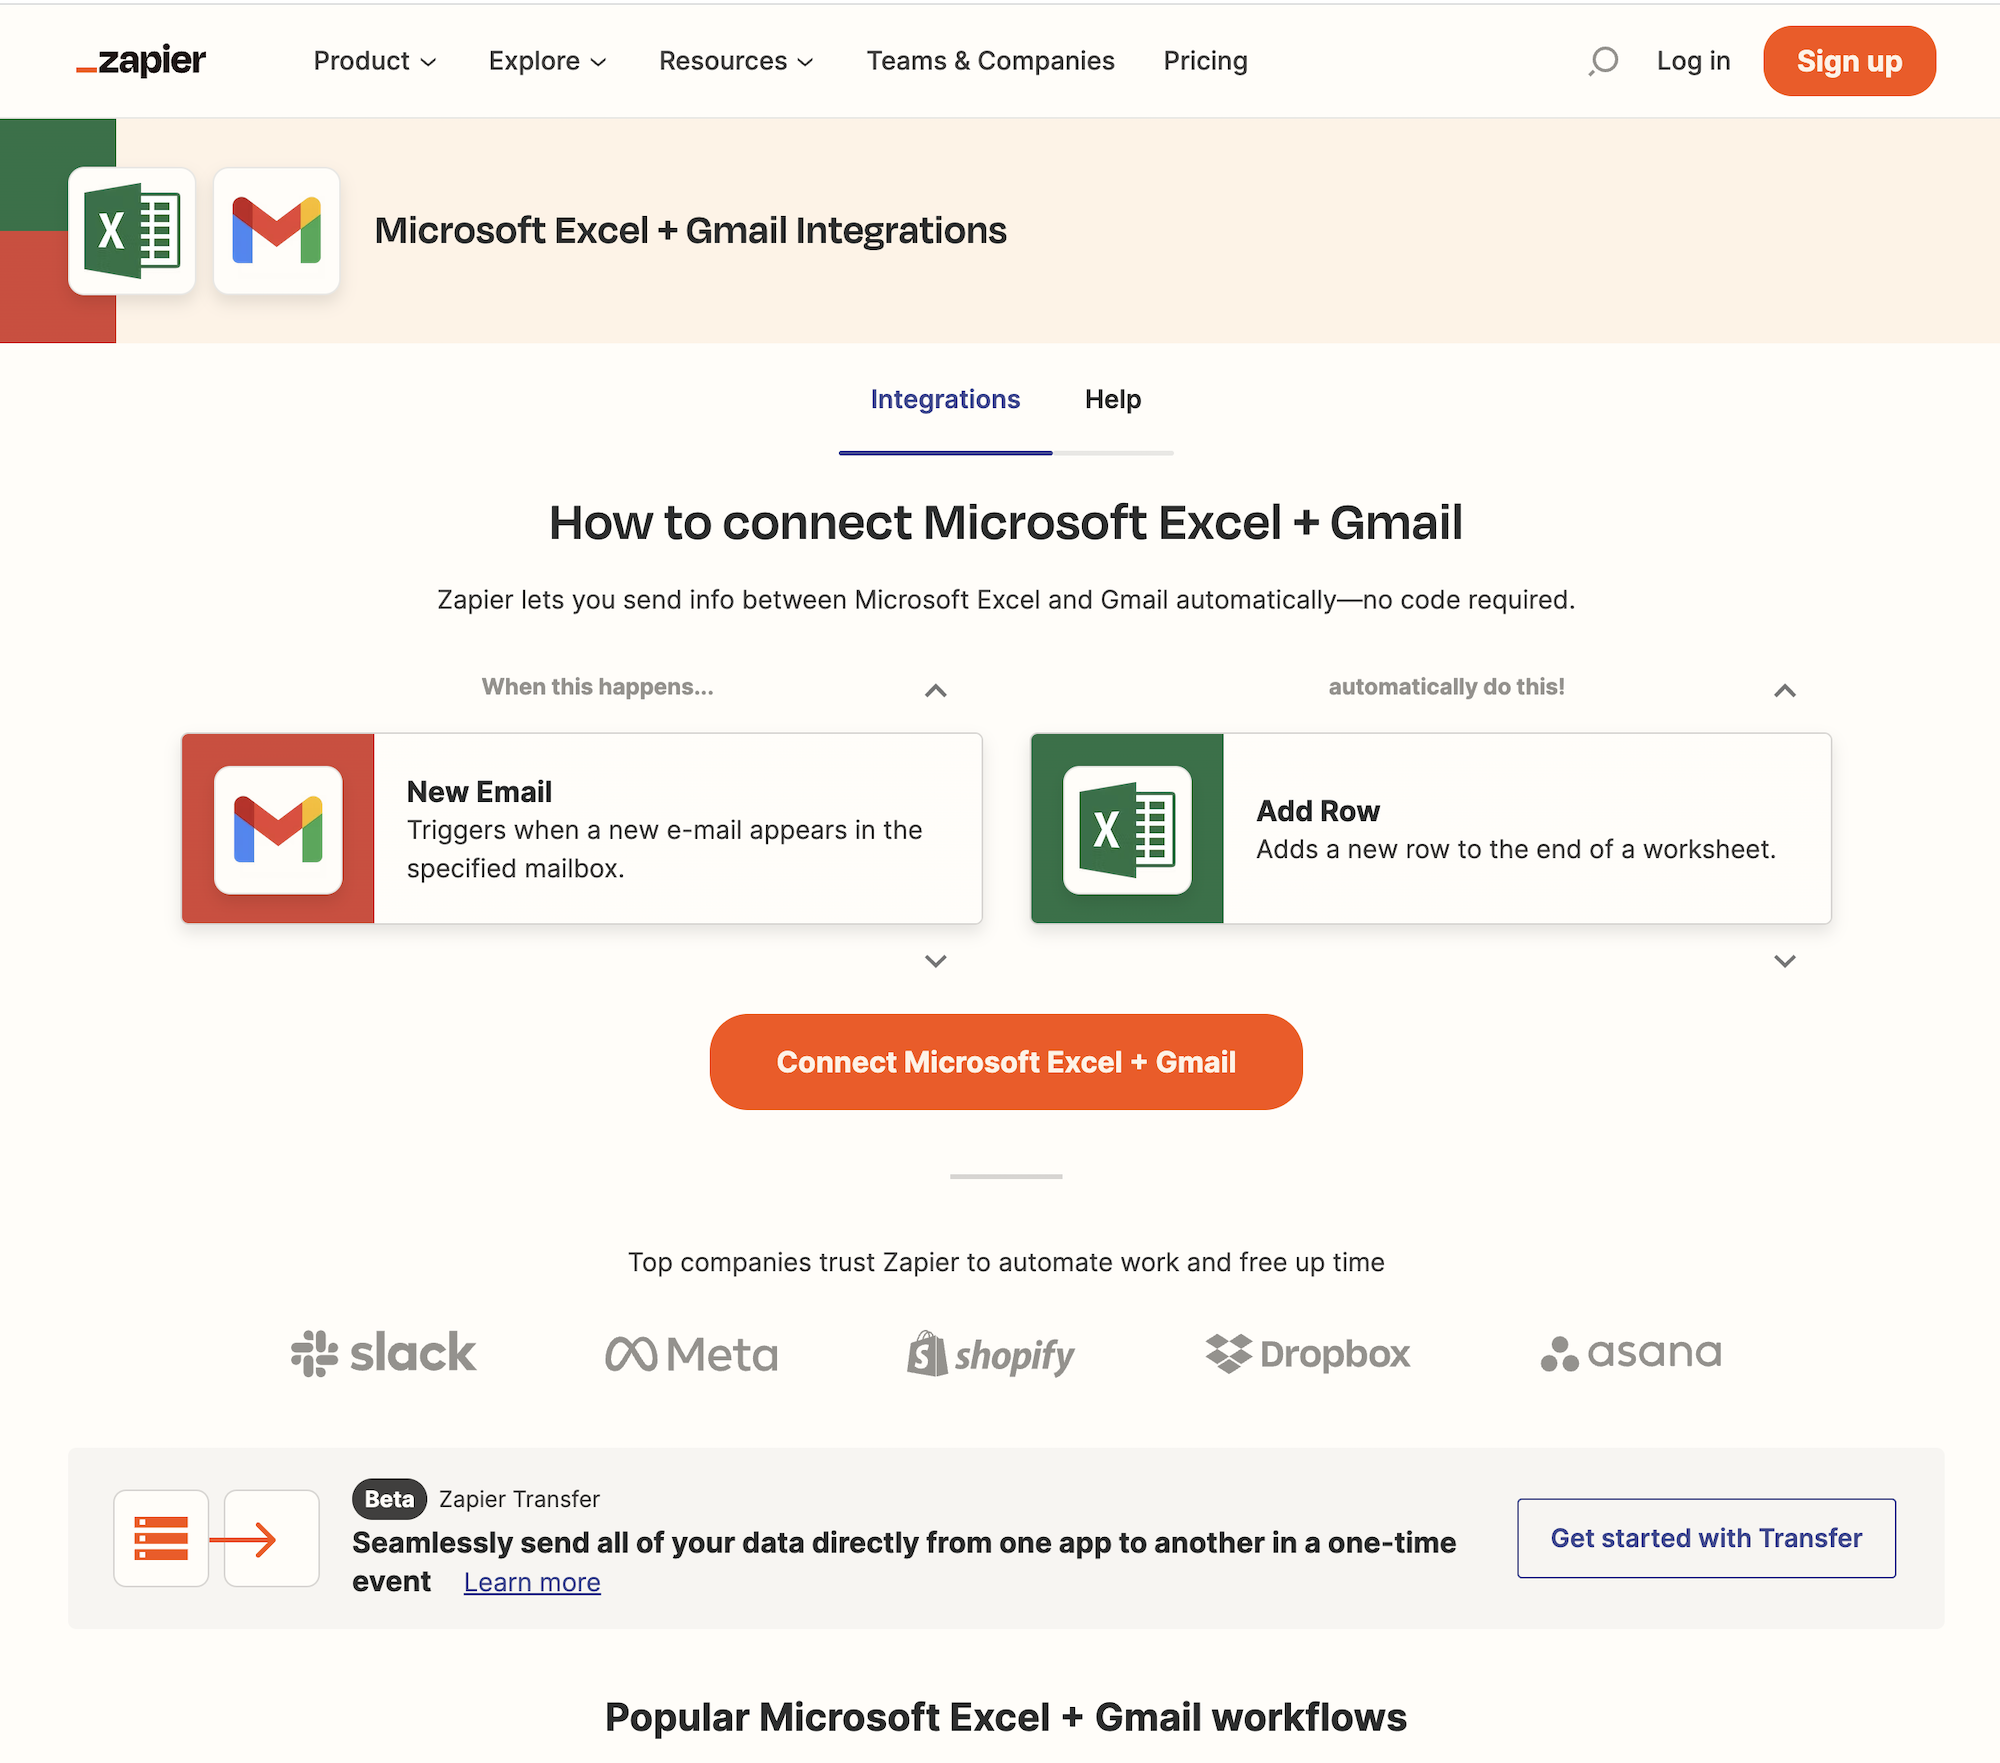Show next trigger with down chevron

pyautogui.click(x=936, y=961)
